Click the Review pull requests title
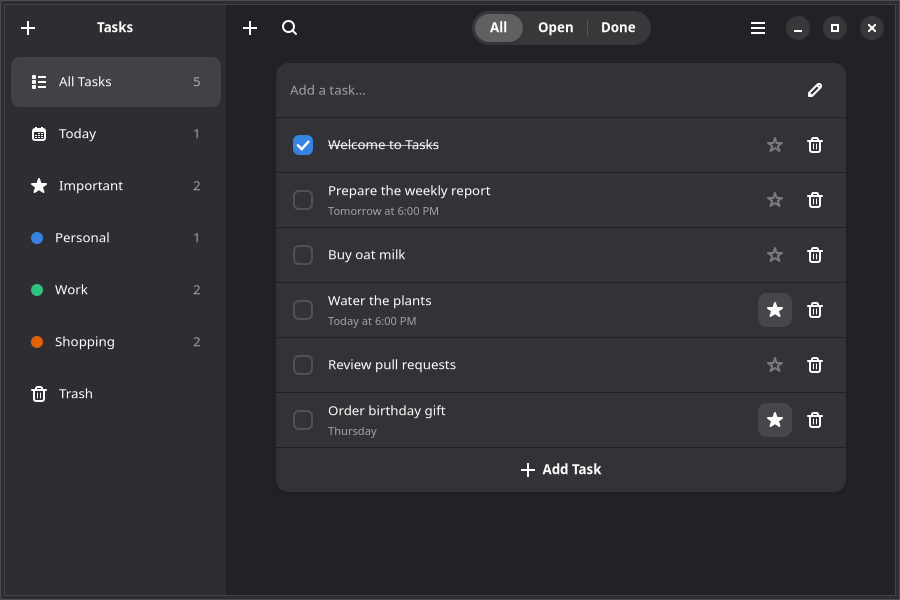The width and height of the screenshot is (900, 600). 391,365
